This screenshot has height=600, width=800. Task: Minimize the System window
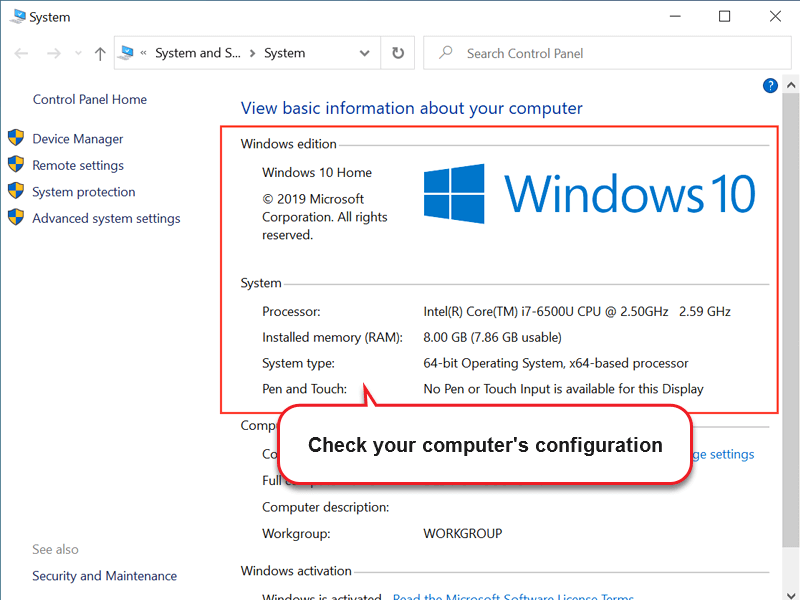(676, 16)
